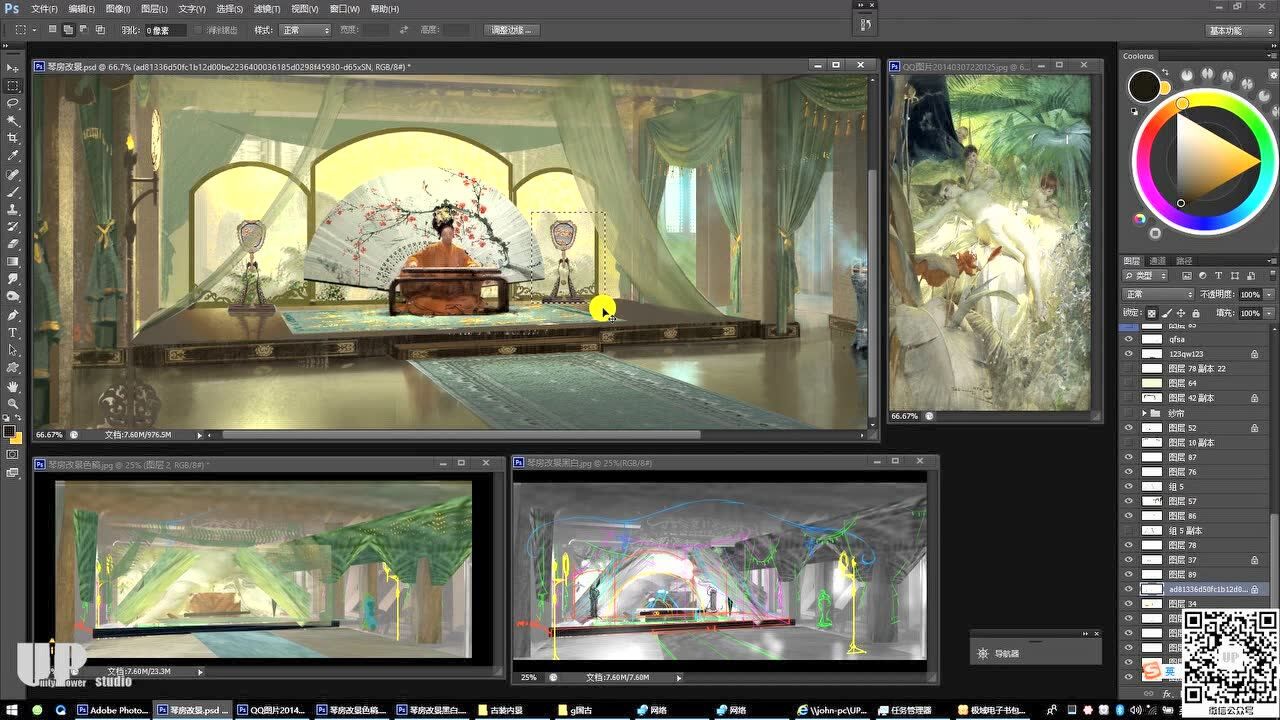Select the Gradient tool
Image resolution: width=1280 pixels, height=720 pixels.
(x=13, y=261)
